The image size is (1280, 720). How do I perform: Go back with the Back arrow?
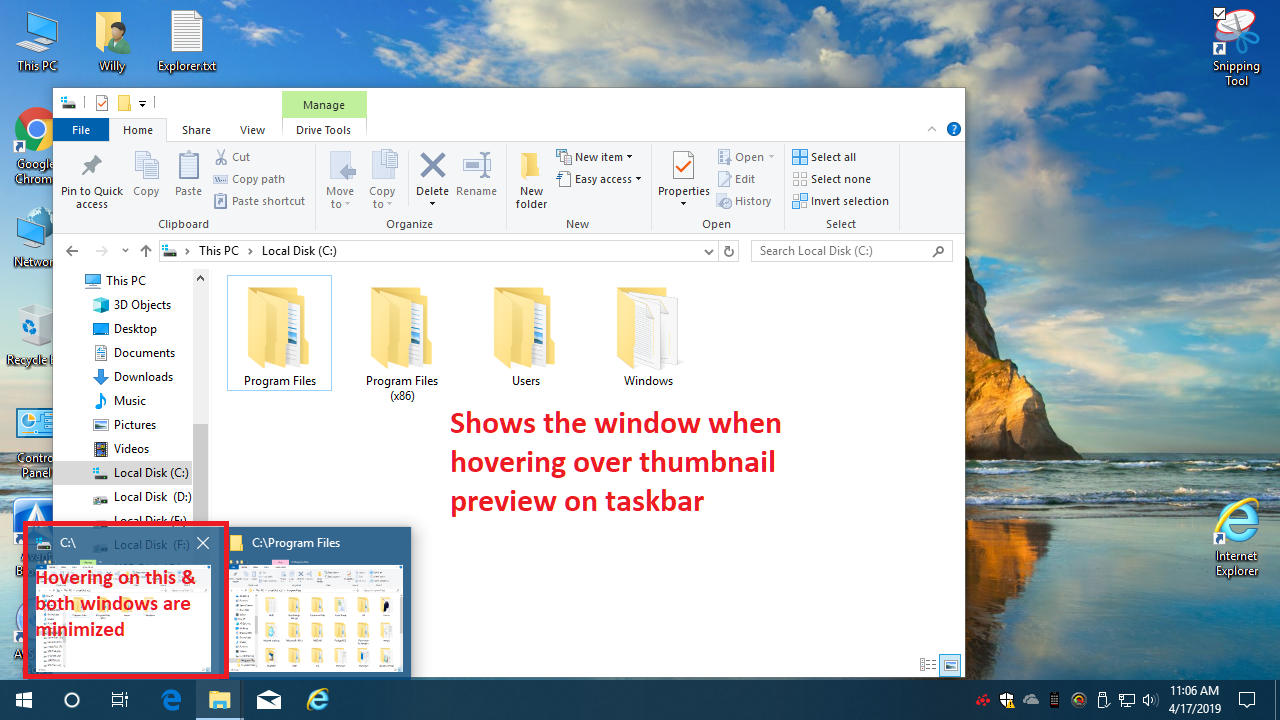click(x=72, y=251)
